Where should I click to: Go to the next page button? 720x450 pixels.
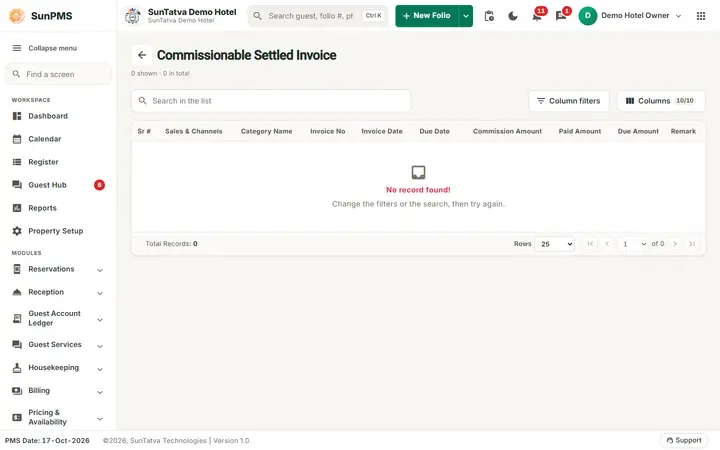[675, 244]
